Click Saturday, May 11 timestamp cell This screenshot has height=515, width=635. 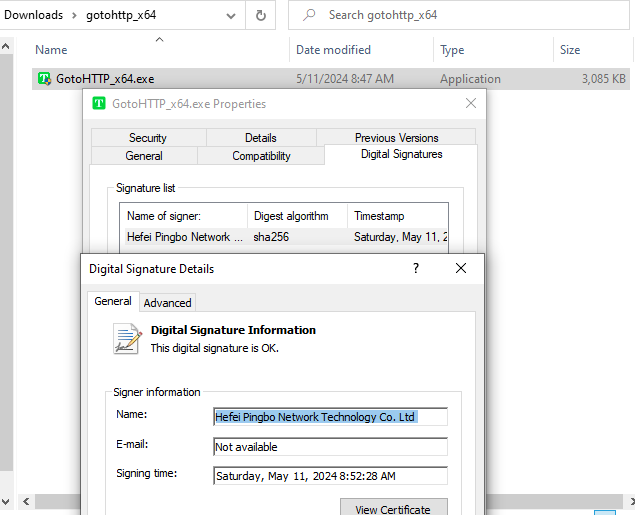pos(400,236)
